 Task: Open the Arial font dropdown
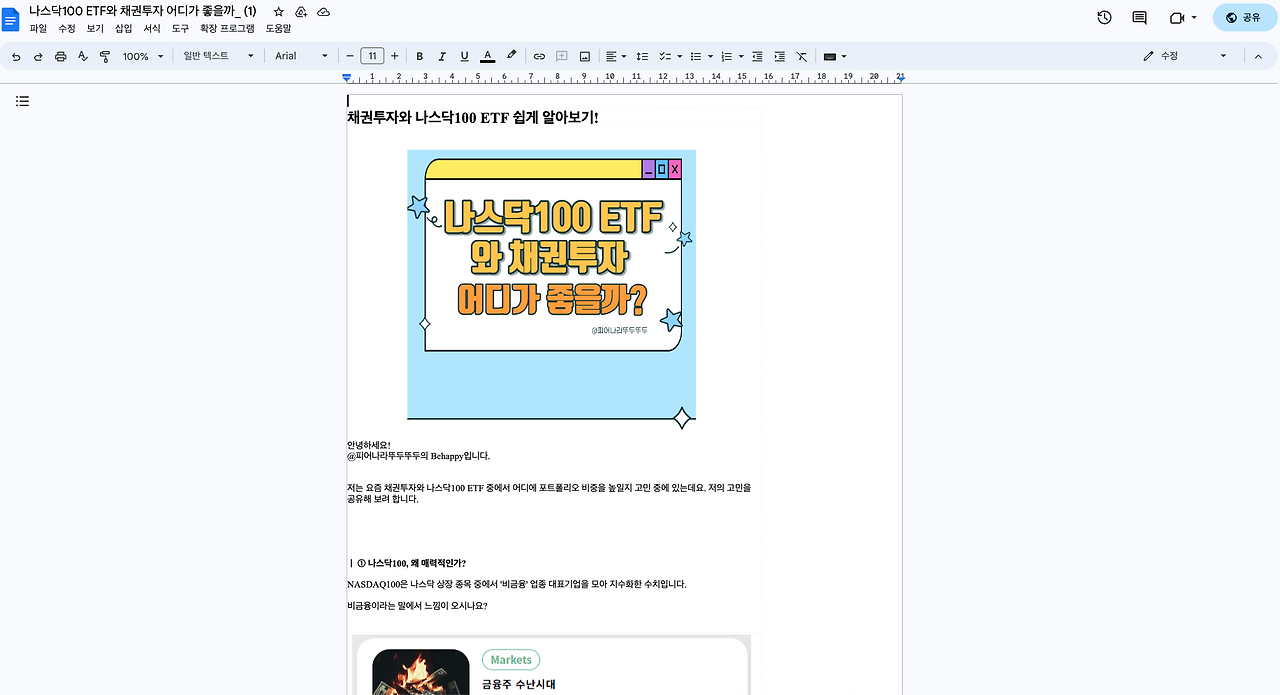(300, 56)
